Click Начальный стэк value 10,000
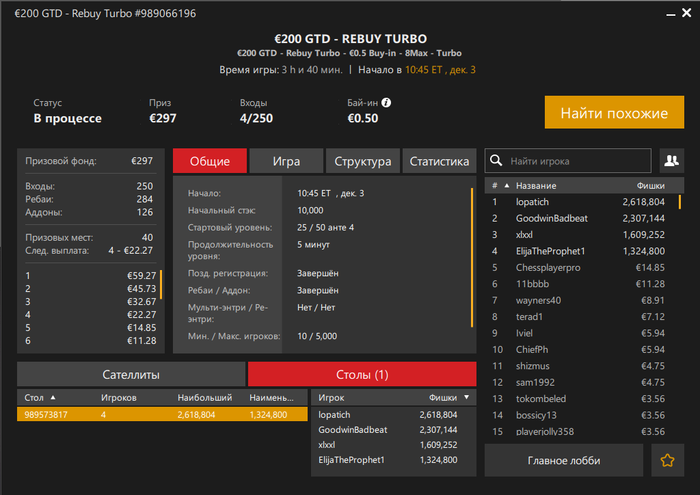 (x=310, y=210)
